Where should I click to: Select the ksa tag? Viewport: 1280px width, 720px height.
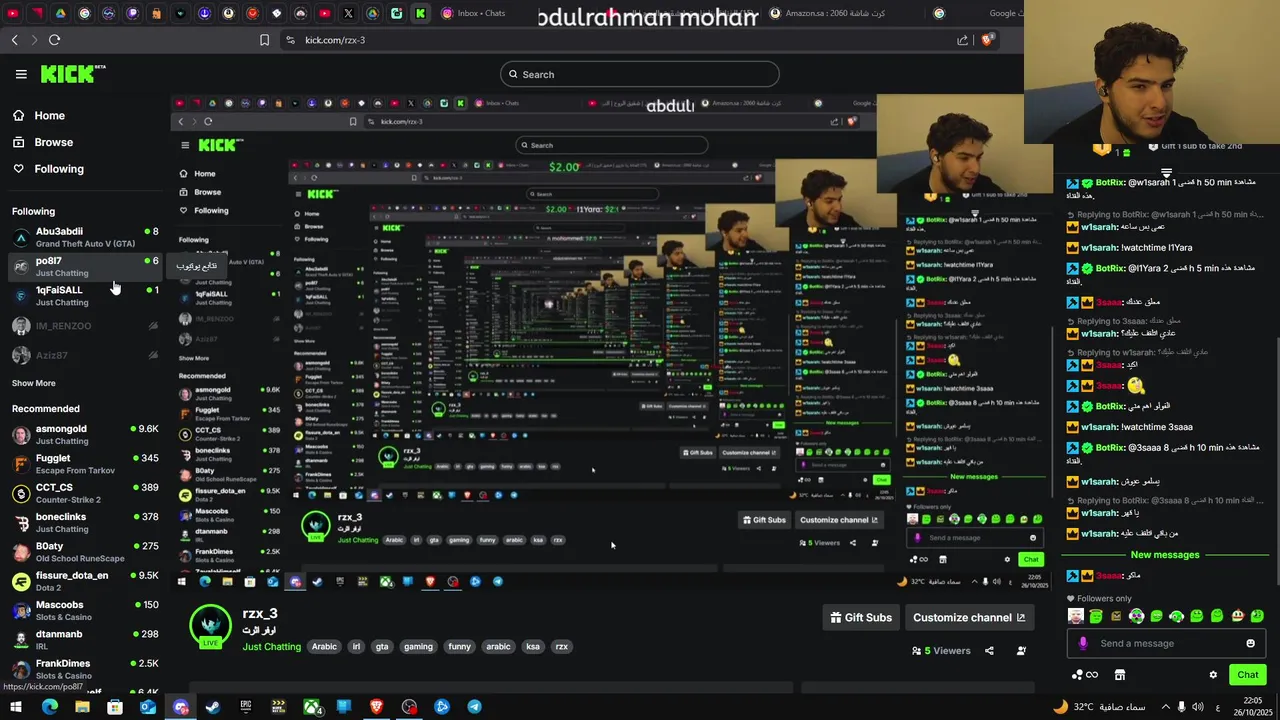pos(533,646)
